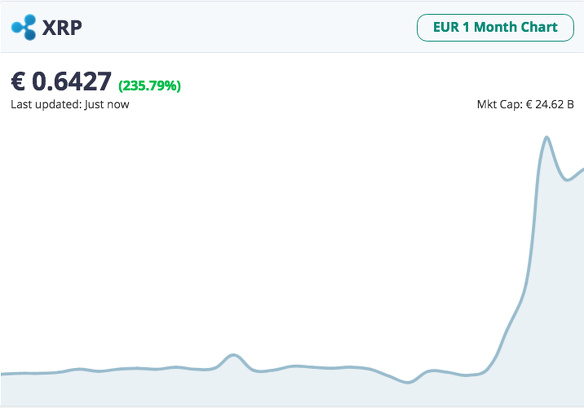Click the 'Mkt Cap: € 24.62 B' label

[x=525, y=104]
